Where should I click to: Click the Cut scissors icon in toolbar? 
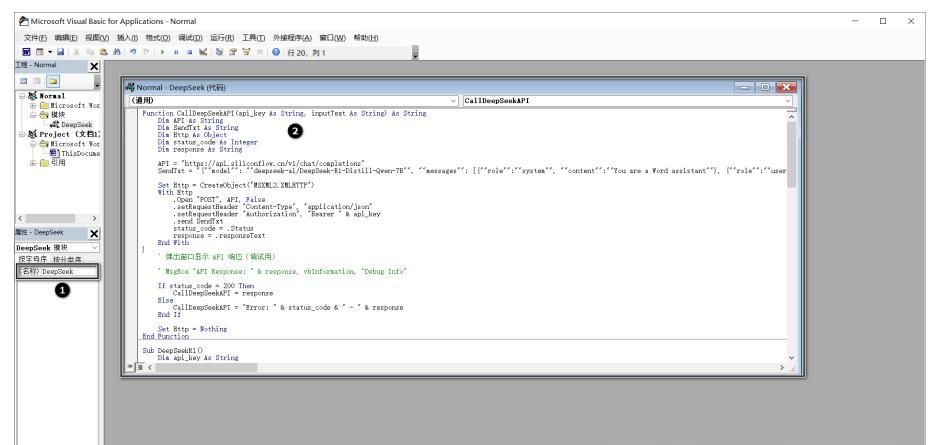(x=77, y=52)
